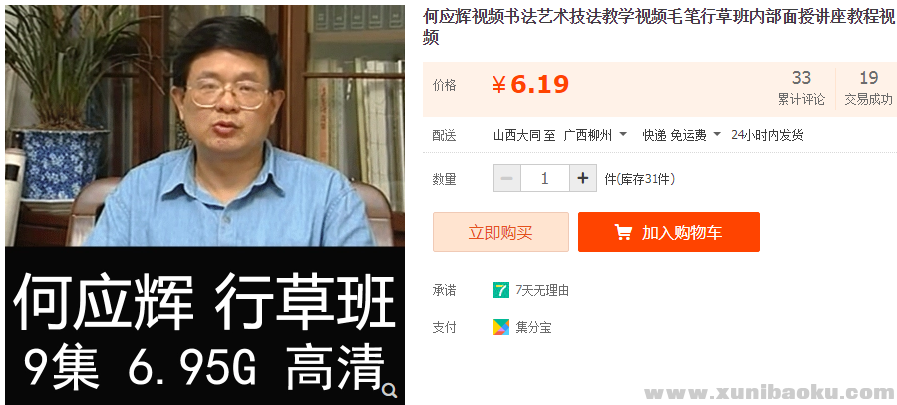The height and width of the screenshot is (405, 897).
Task: Decrease quantity with the minus button
Action: click(x=507, y=178)
